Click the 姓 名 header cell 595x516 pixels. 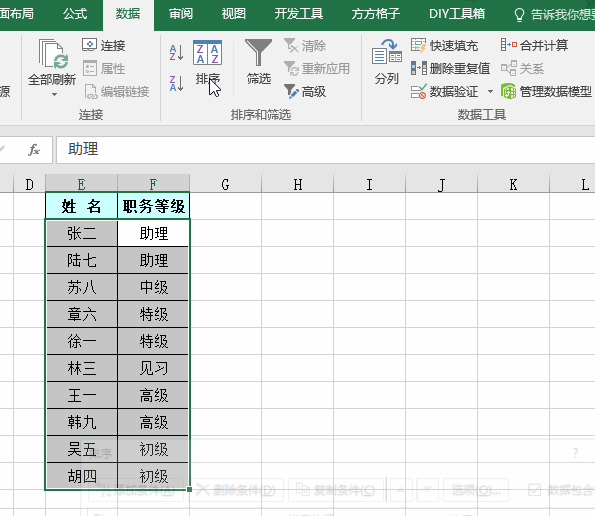pos(81,206)
